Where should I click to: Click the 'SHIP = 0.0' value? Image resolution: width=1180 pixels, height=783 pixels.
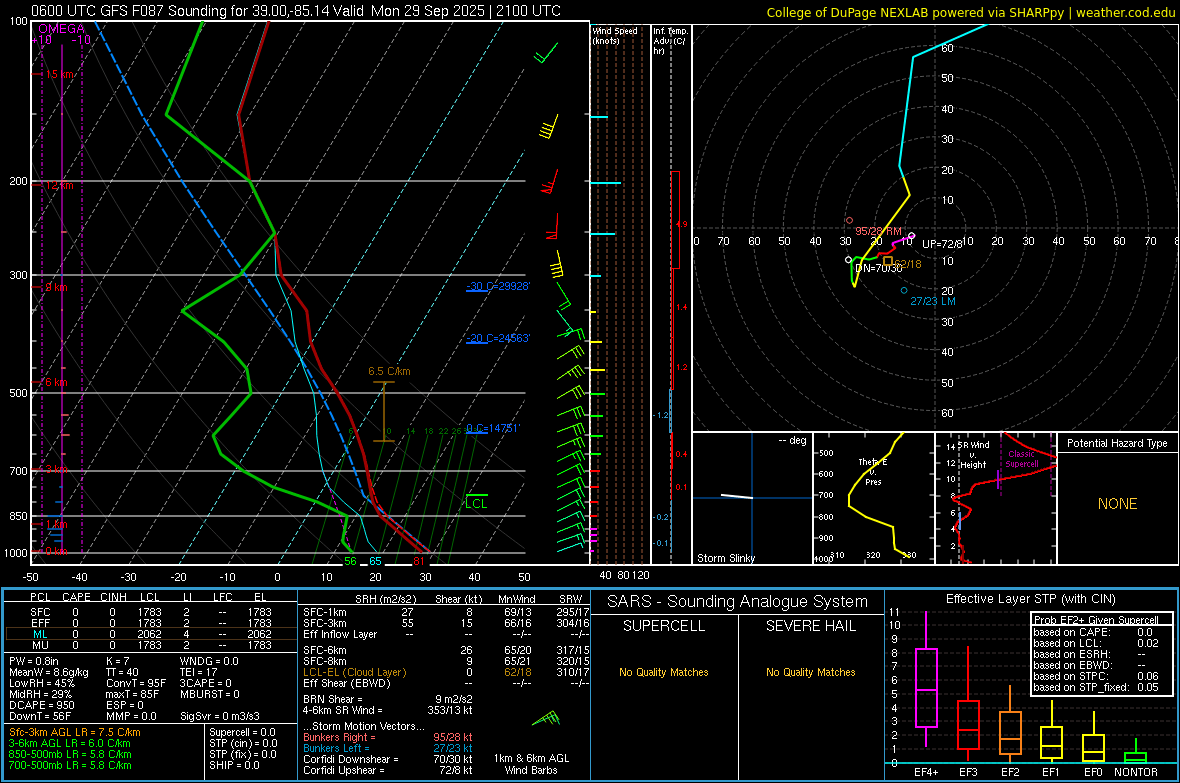pos(234,765)
